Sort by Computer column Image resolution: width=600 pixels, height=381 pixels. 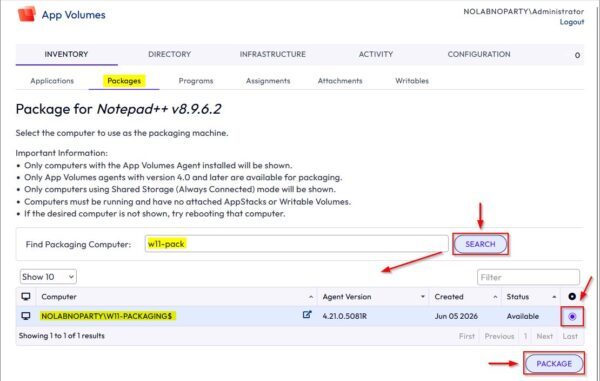(x=177, y=296)
